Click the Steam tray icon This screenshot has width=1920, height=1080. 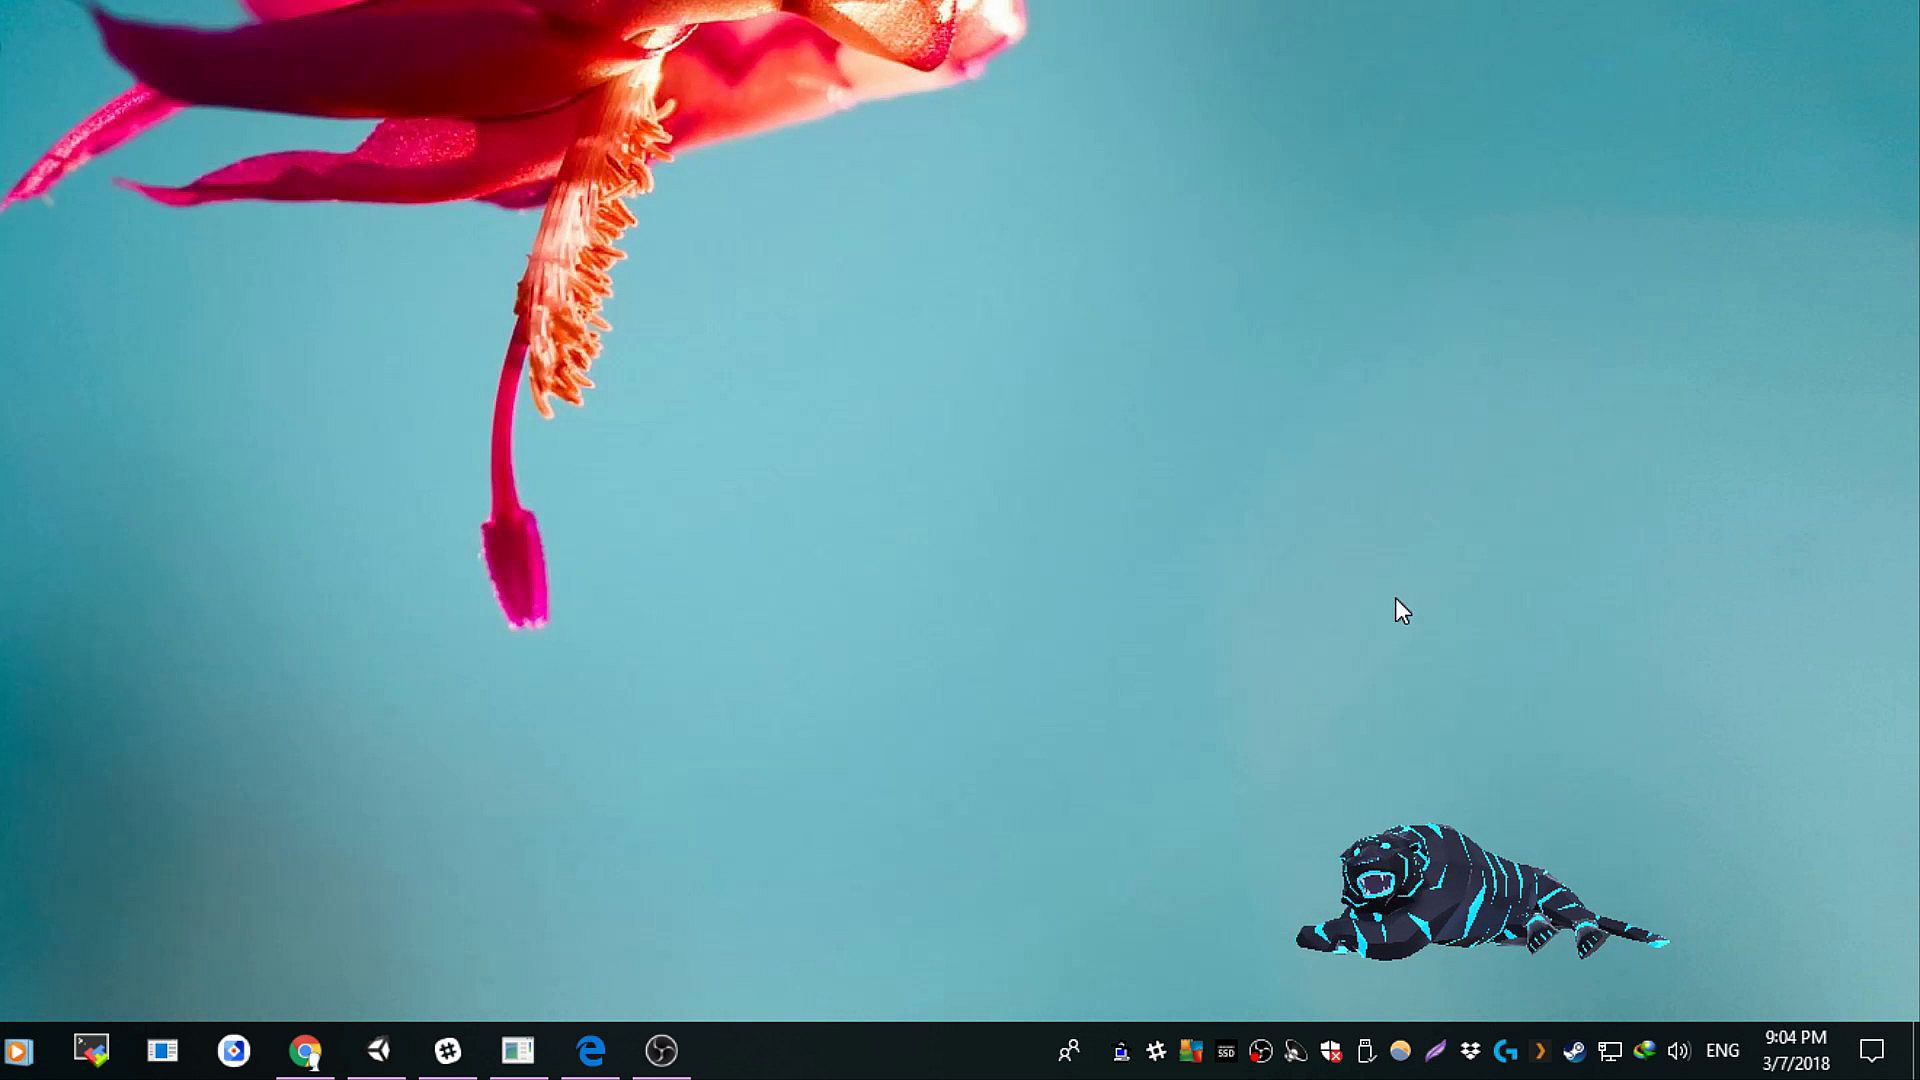[1574, 1051]
